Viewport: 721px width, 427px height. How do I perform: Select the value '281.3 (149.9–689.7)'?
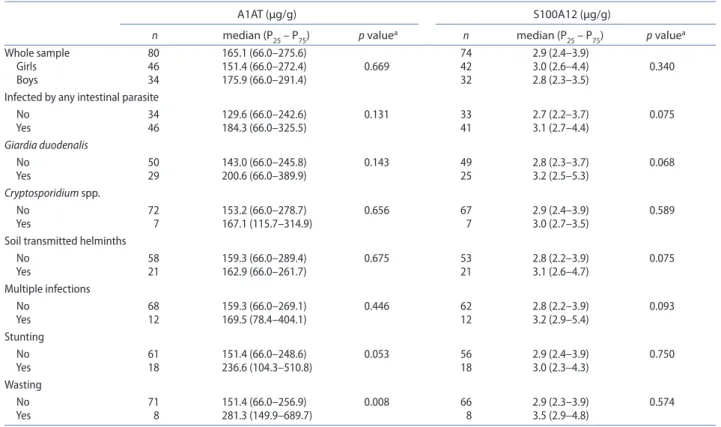267,416
